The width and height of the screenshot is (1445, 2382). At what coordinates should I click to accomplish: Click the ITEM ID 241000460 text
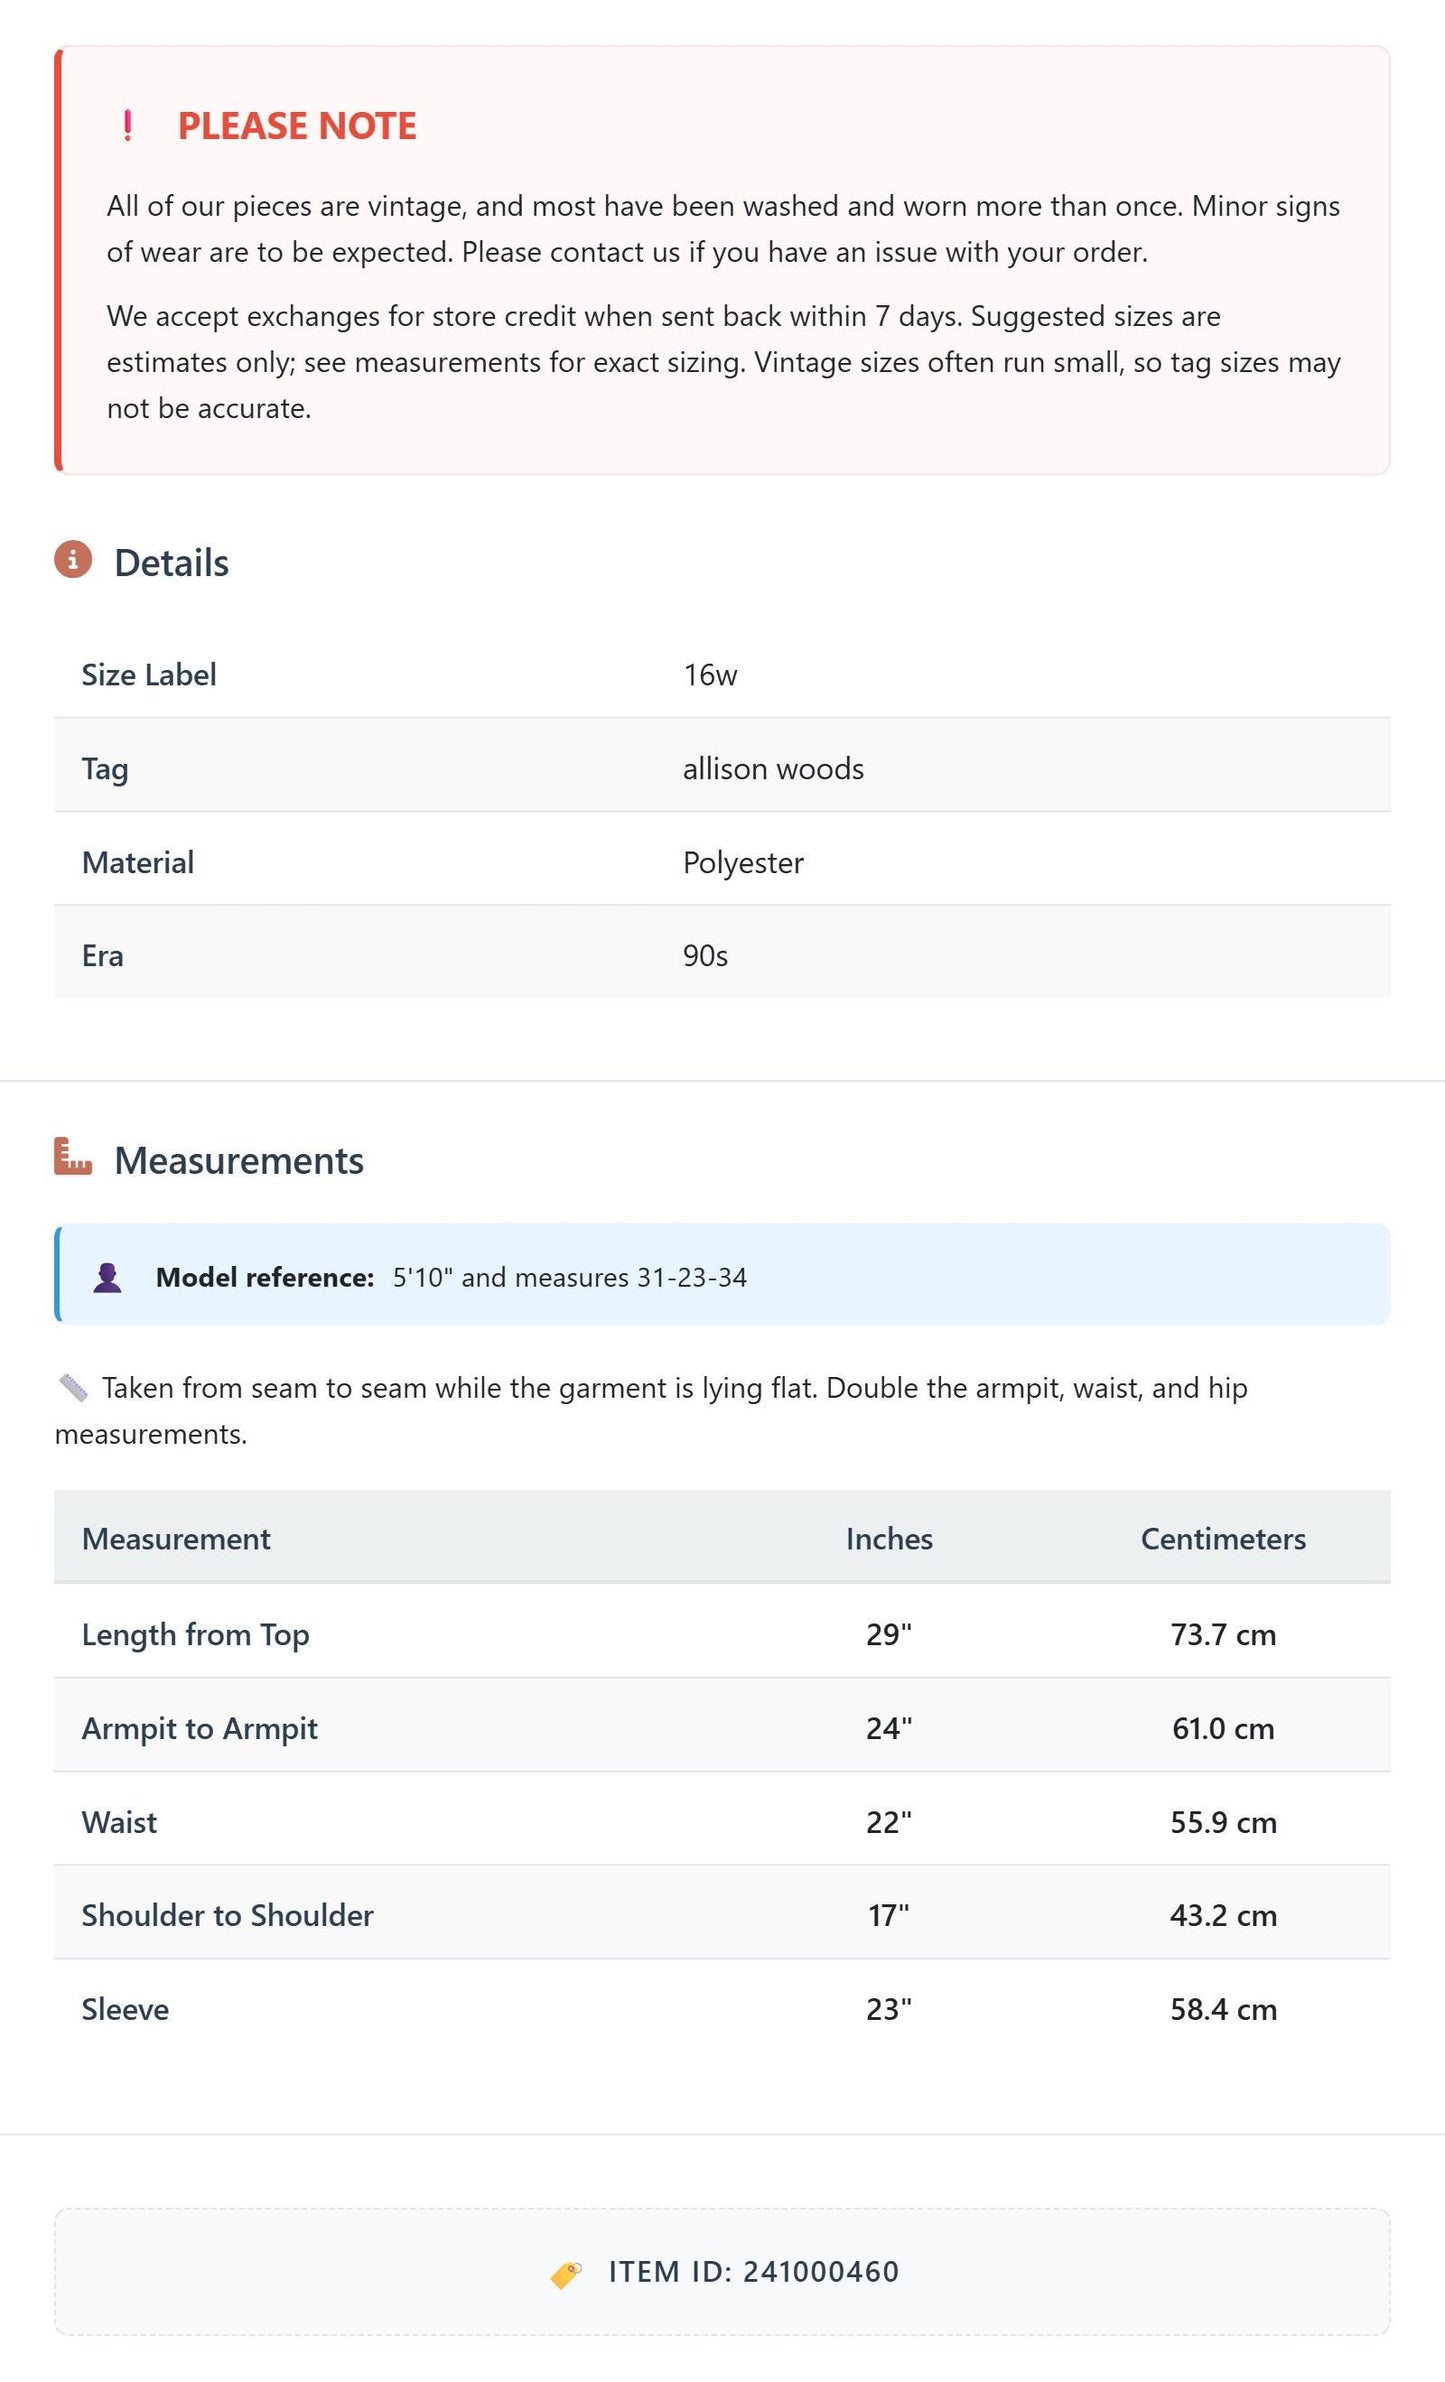click(754, 2272)
